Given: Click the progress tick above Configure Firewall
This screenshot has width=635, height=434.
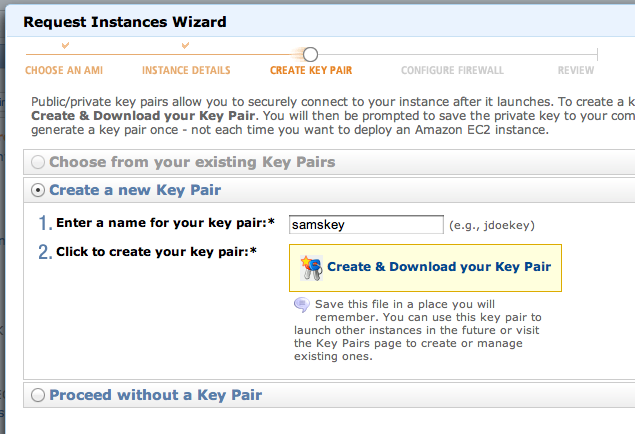Looking at the screenshot, I should (x=453, y=54).
